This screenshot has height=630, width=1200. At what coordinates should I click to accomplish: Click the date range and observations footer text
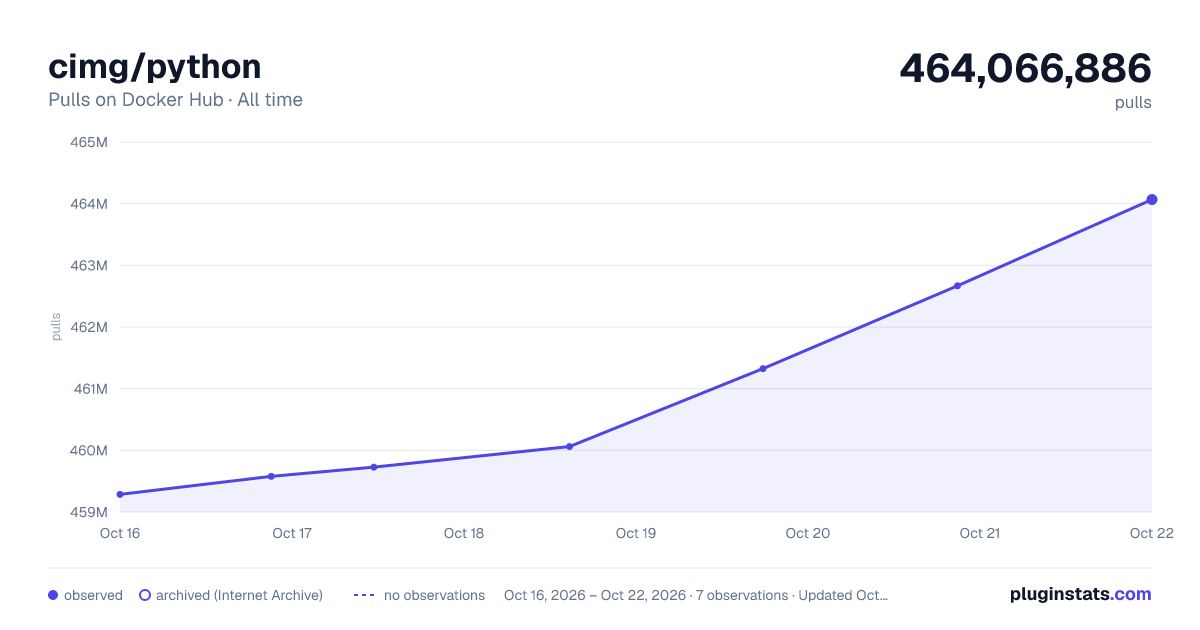696,595
